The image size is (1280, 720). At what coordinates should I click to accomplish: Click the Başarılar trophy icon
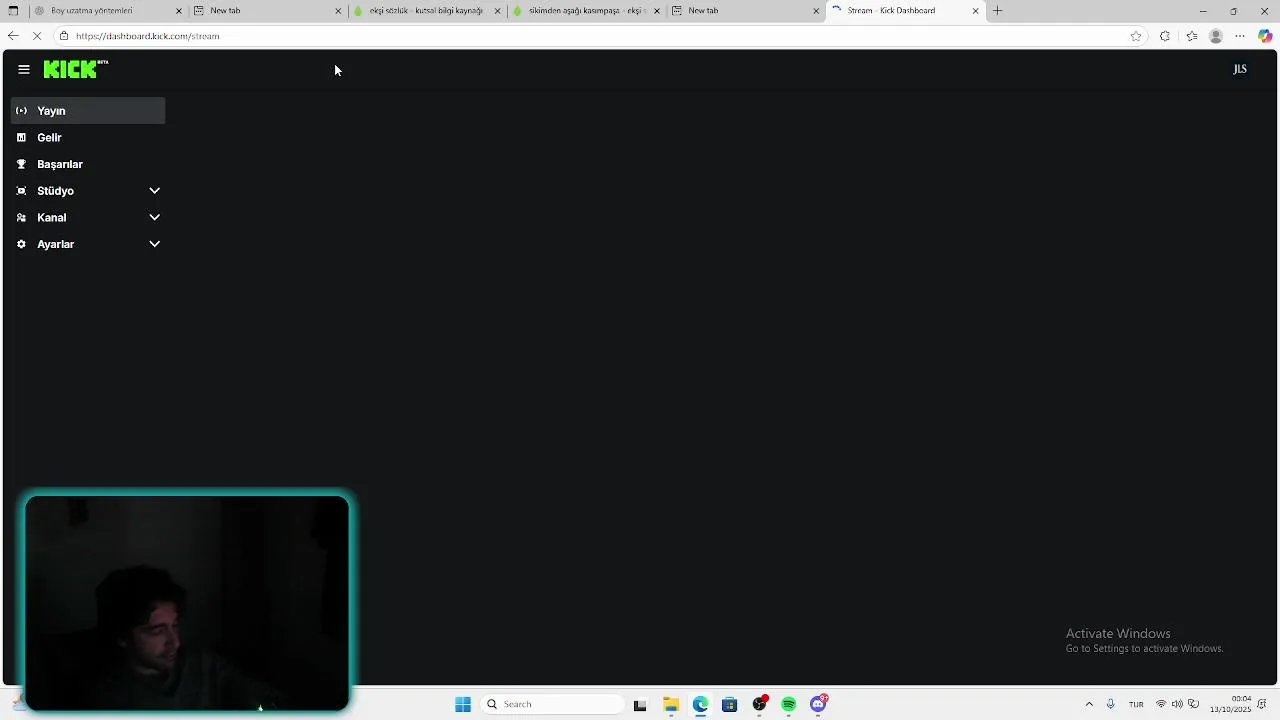click(x=21, y=164)
